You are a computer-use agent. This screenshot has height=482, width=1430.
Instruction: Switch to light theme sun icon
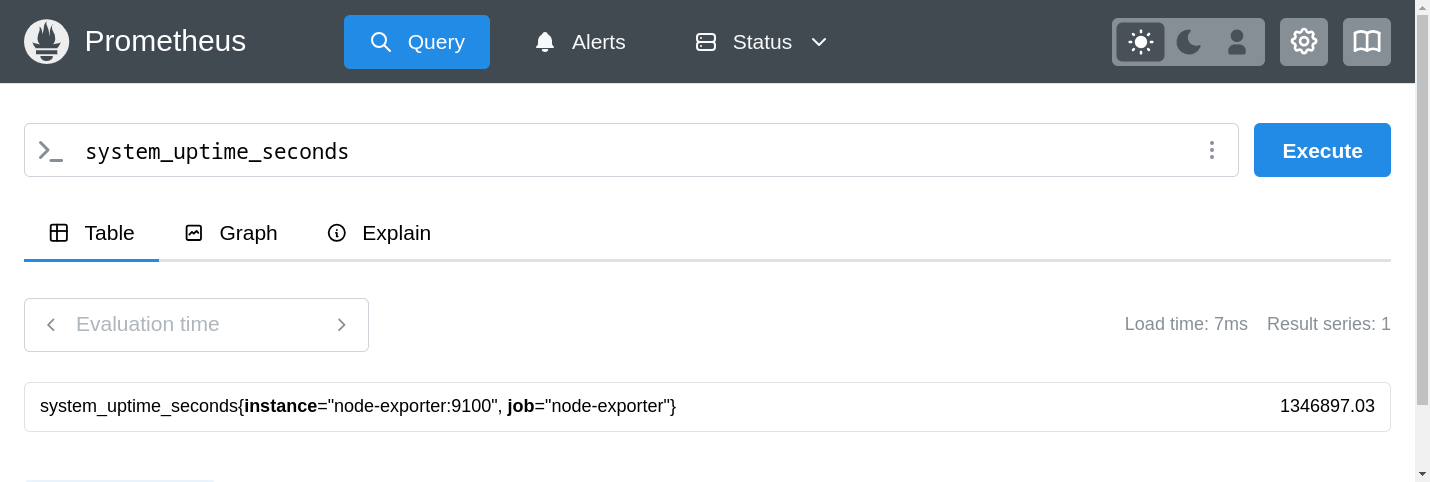coord(1140,42)
